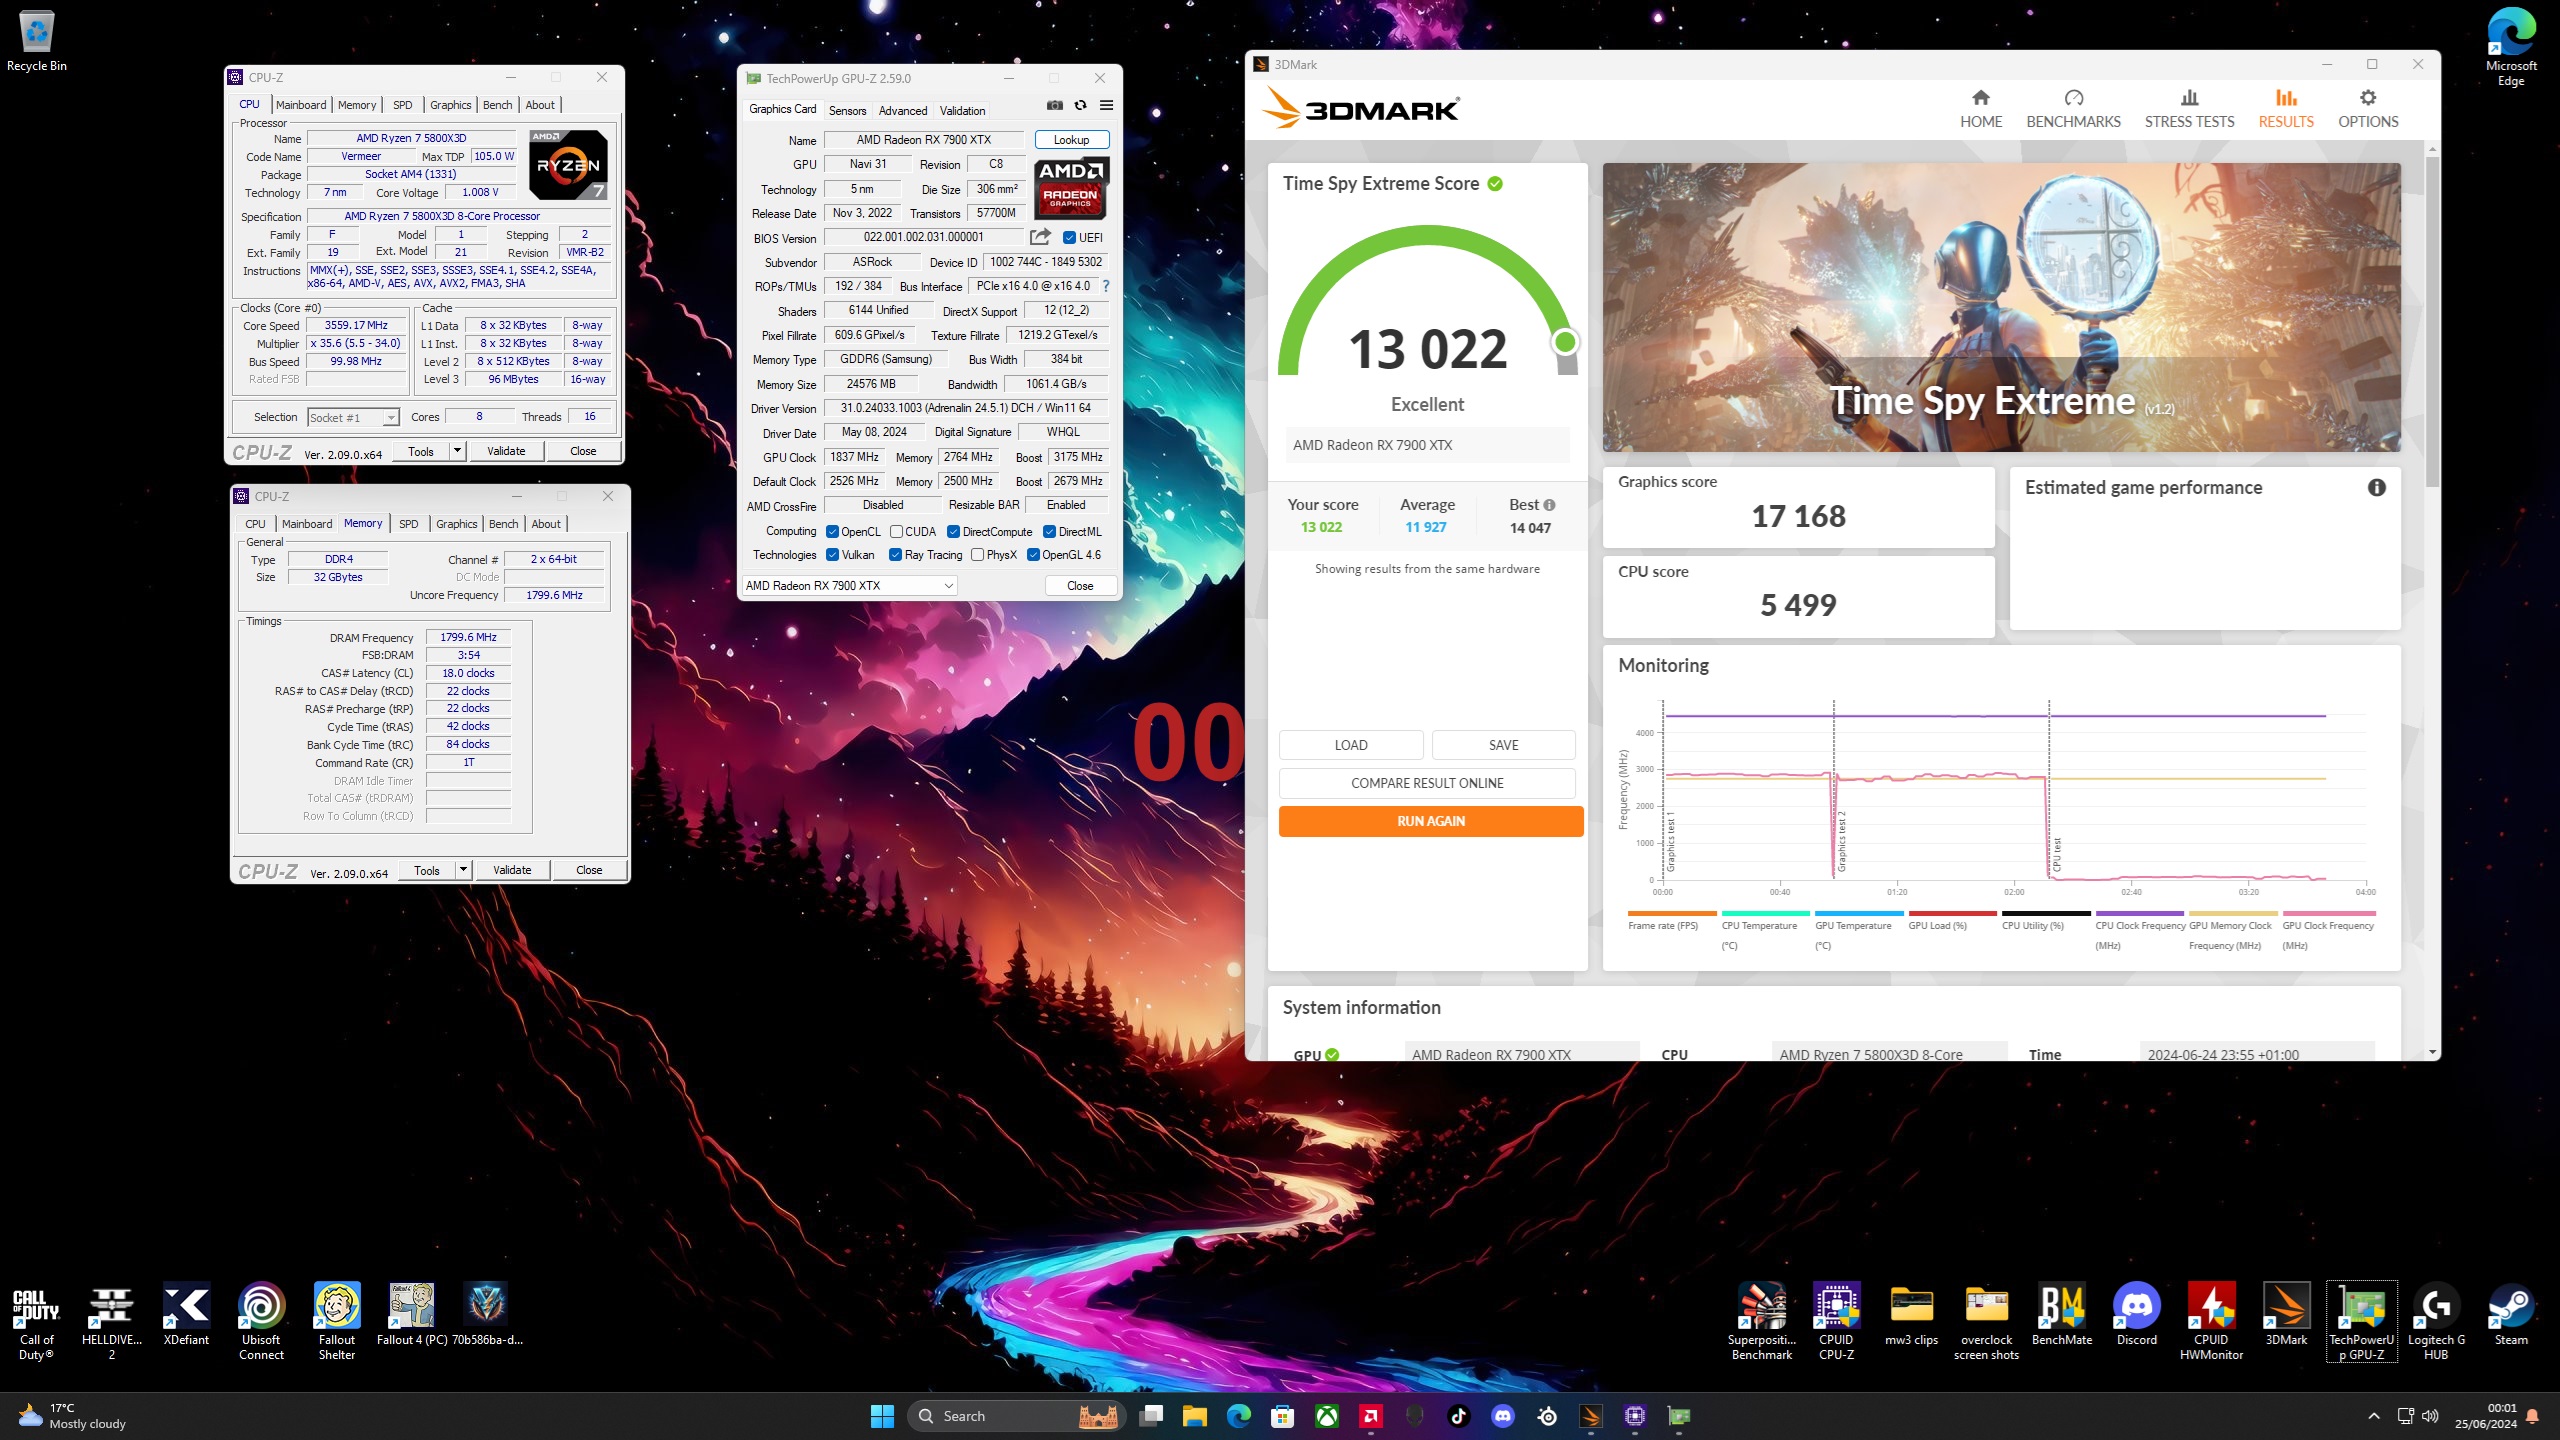Image resolution: width=2560 pixels, height=1440 pixels.
Task: Open the Socket #1 selection dropdown
Action: pyautogui.click(x=353, y=417)
